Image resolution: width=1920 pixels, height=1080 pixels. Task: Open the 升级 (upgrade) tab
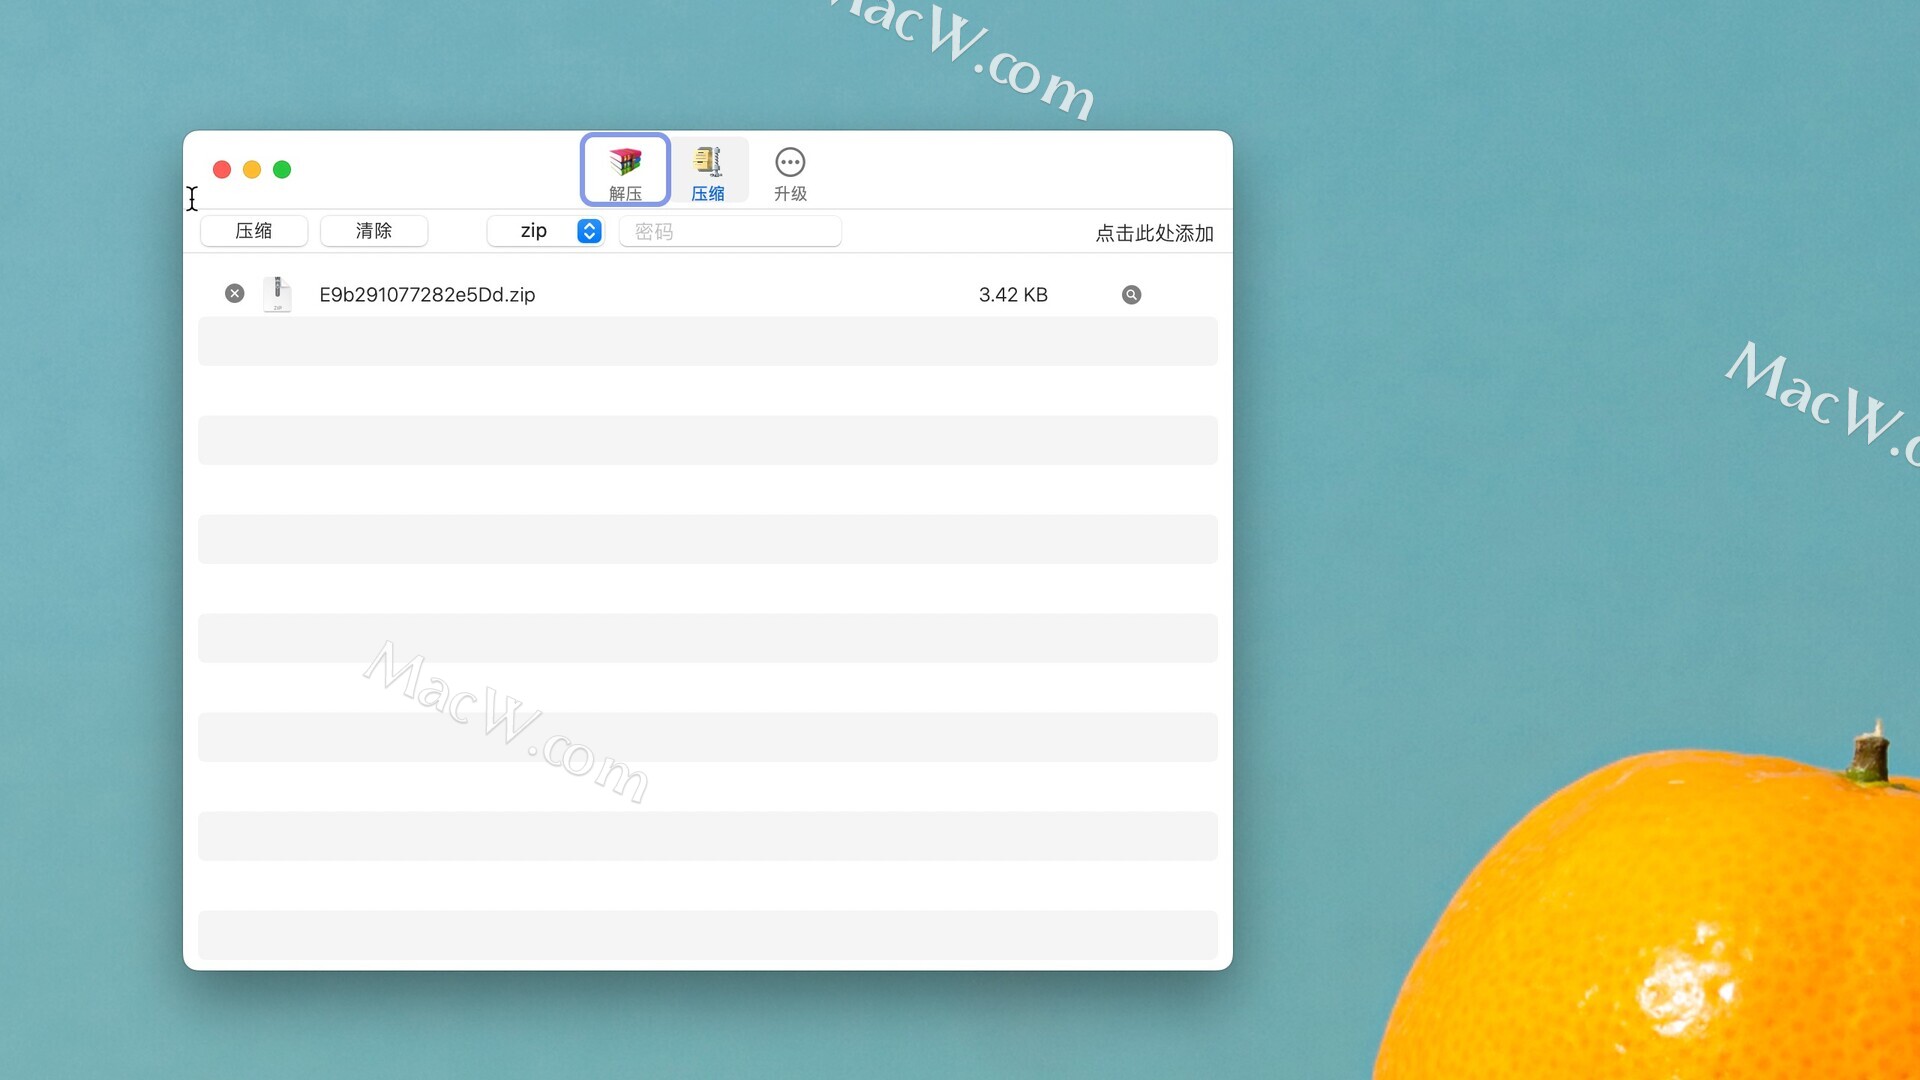(790, 174)
